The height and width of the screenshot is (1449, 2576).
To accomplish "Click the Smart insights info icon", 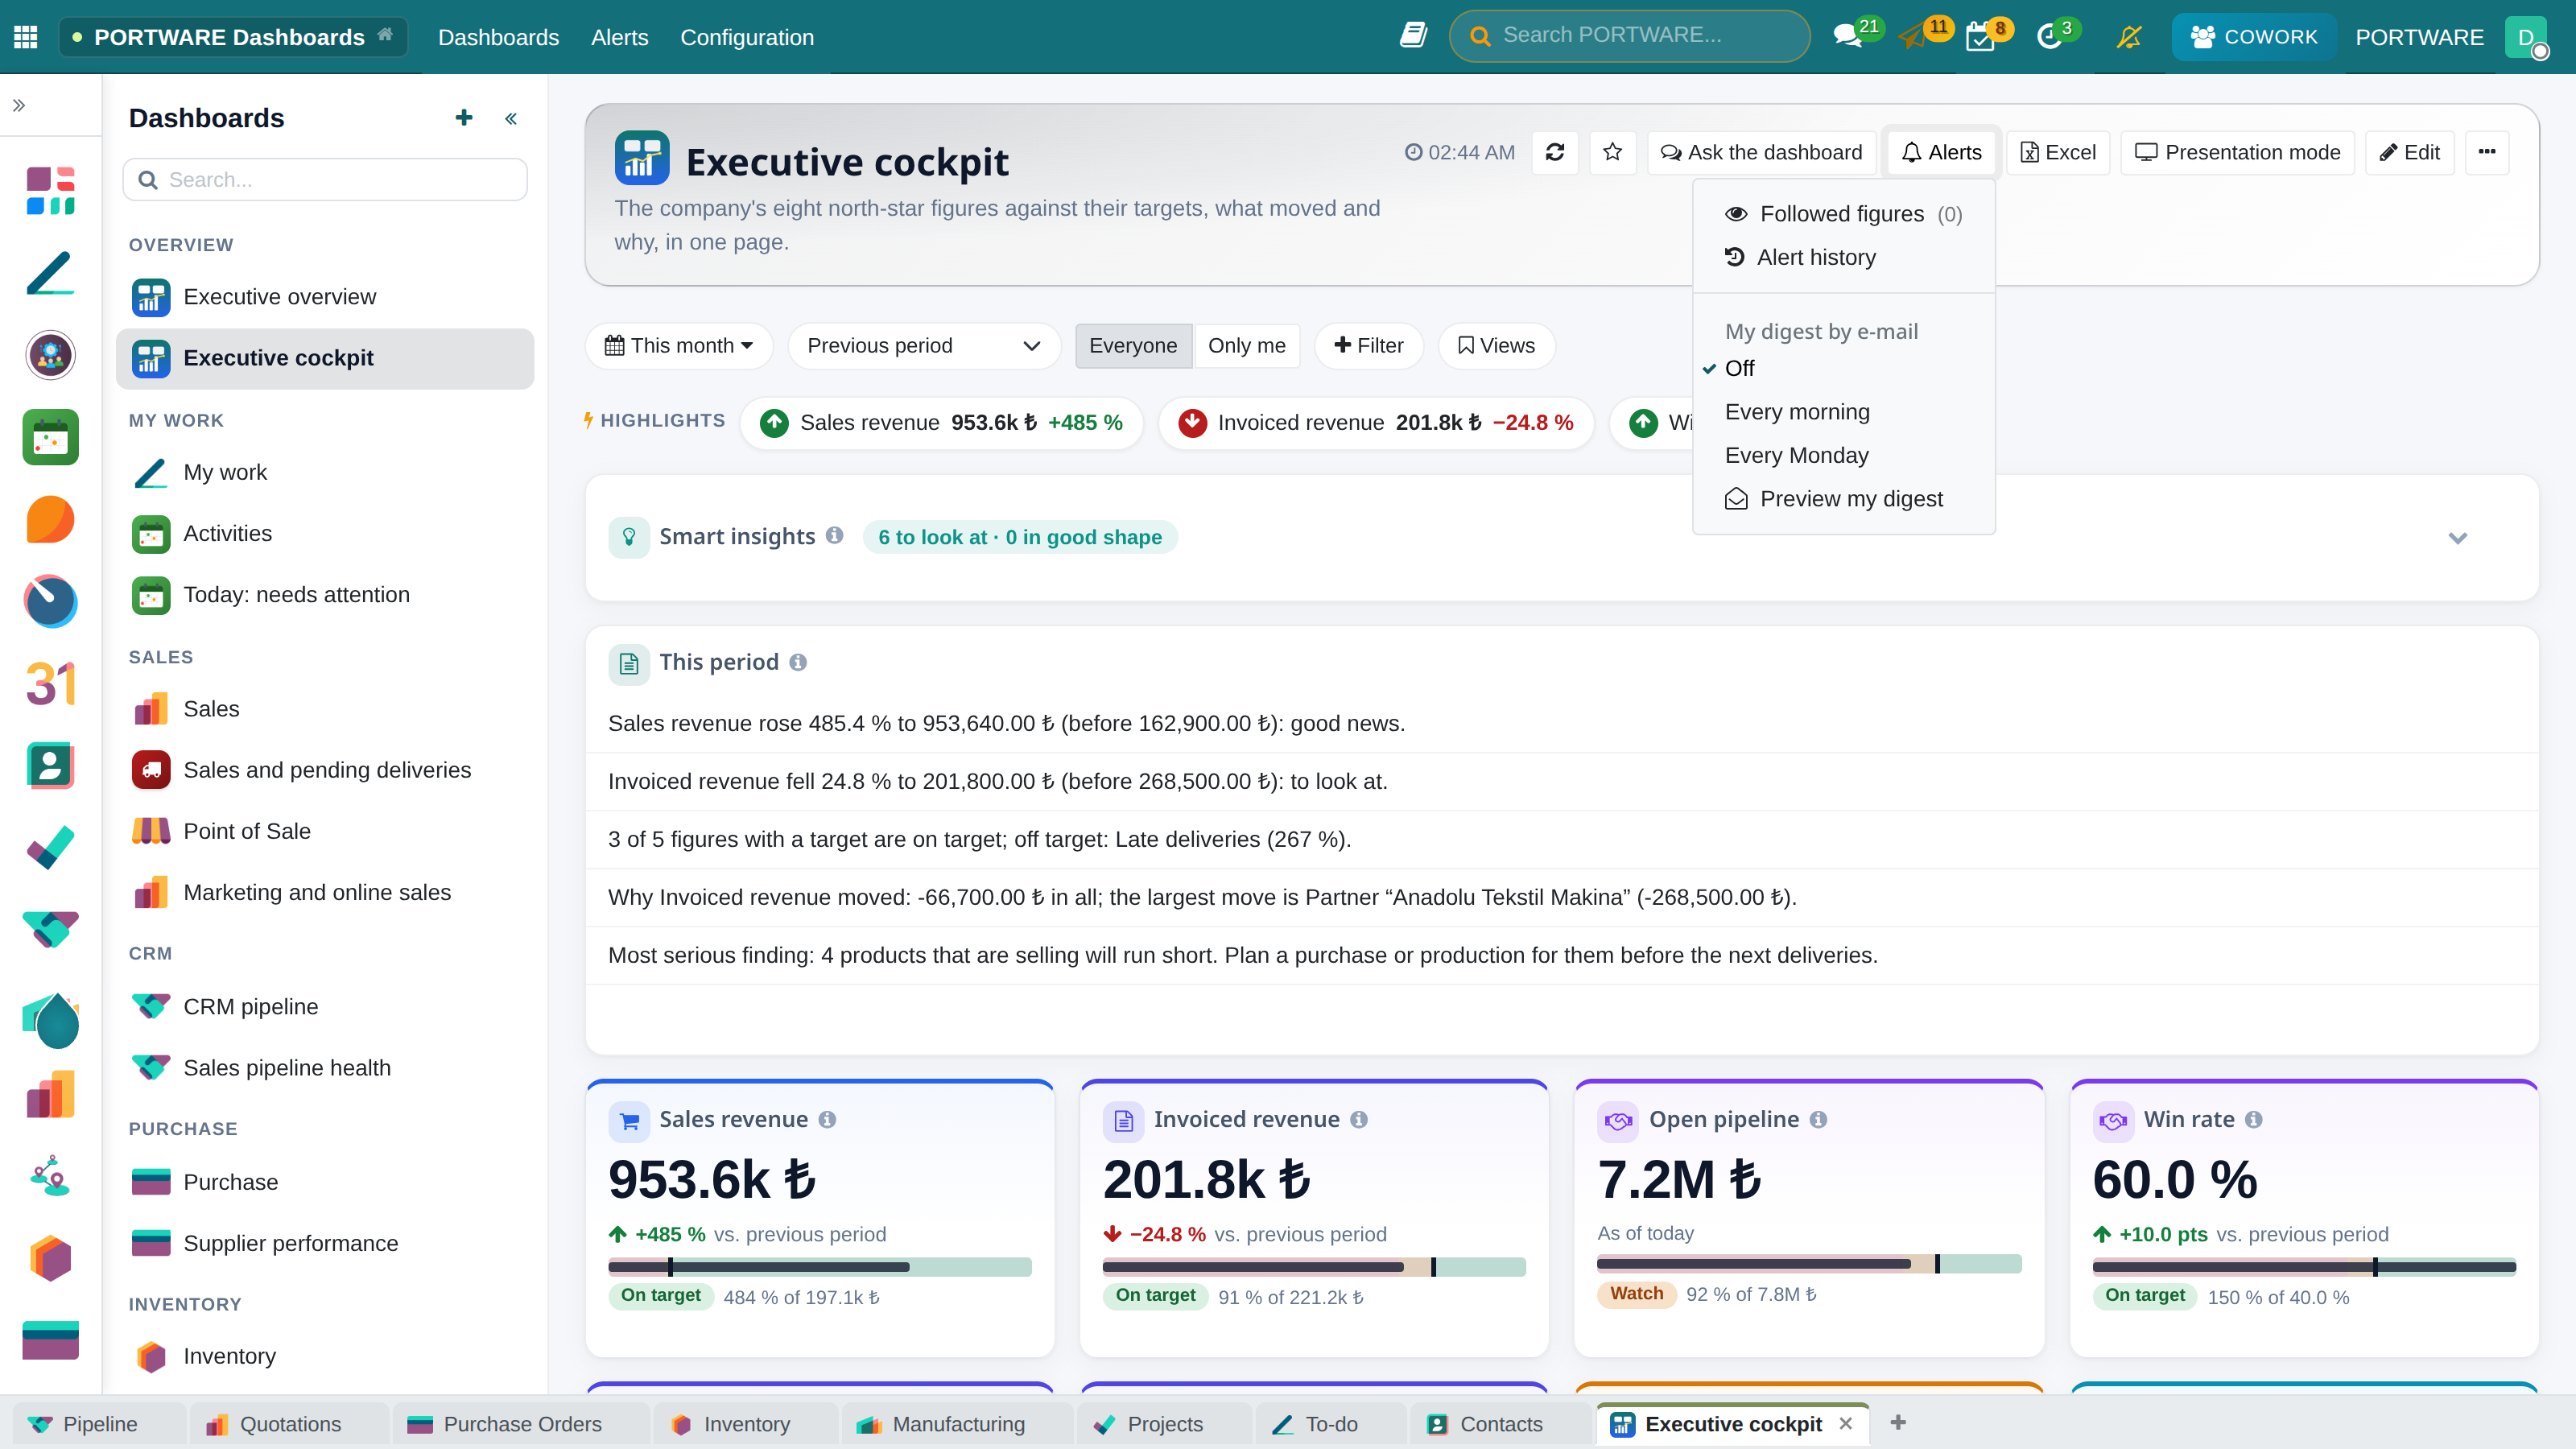I will pyautogui.click(x=834, y=536).
